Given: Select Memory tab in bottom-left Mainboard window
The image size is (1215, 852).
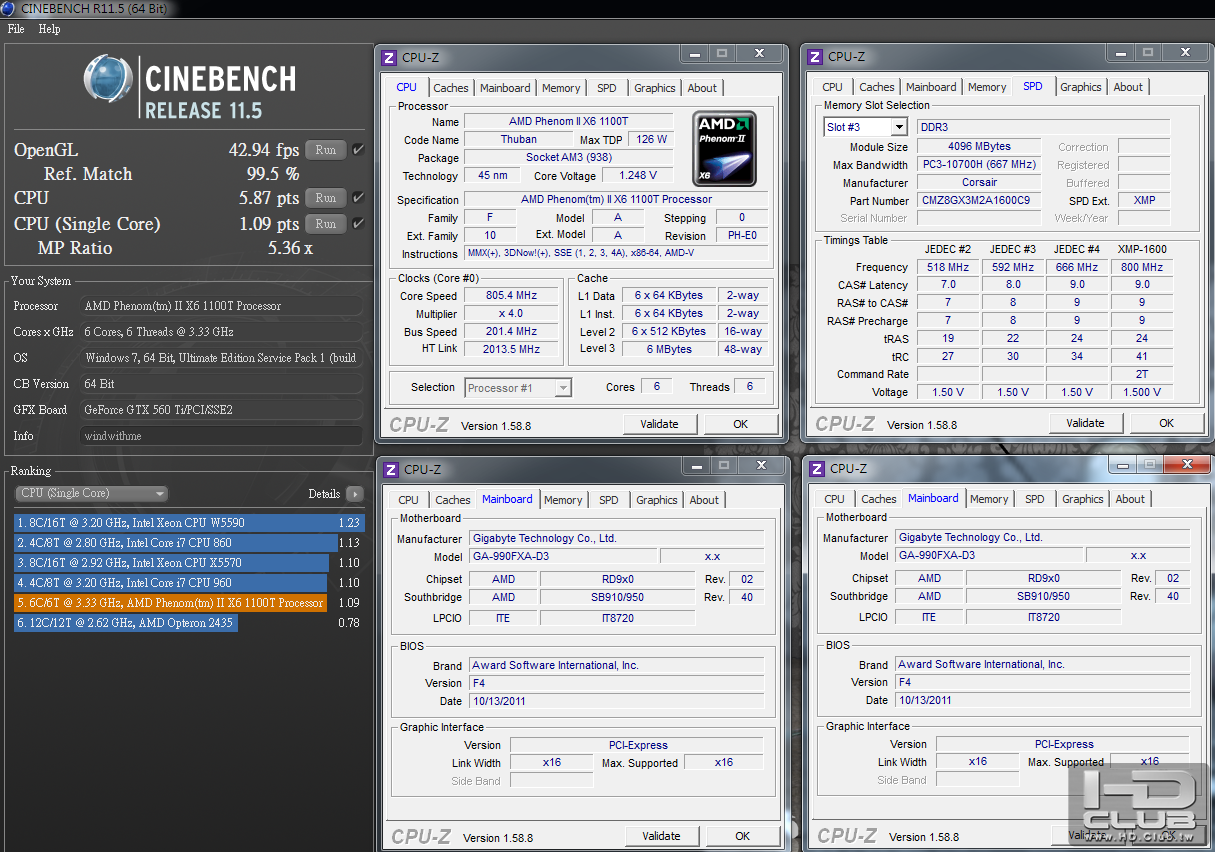Looking at the screenshot, I should [x=563, y=500].
